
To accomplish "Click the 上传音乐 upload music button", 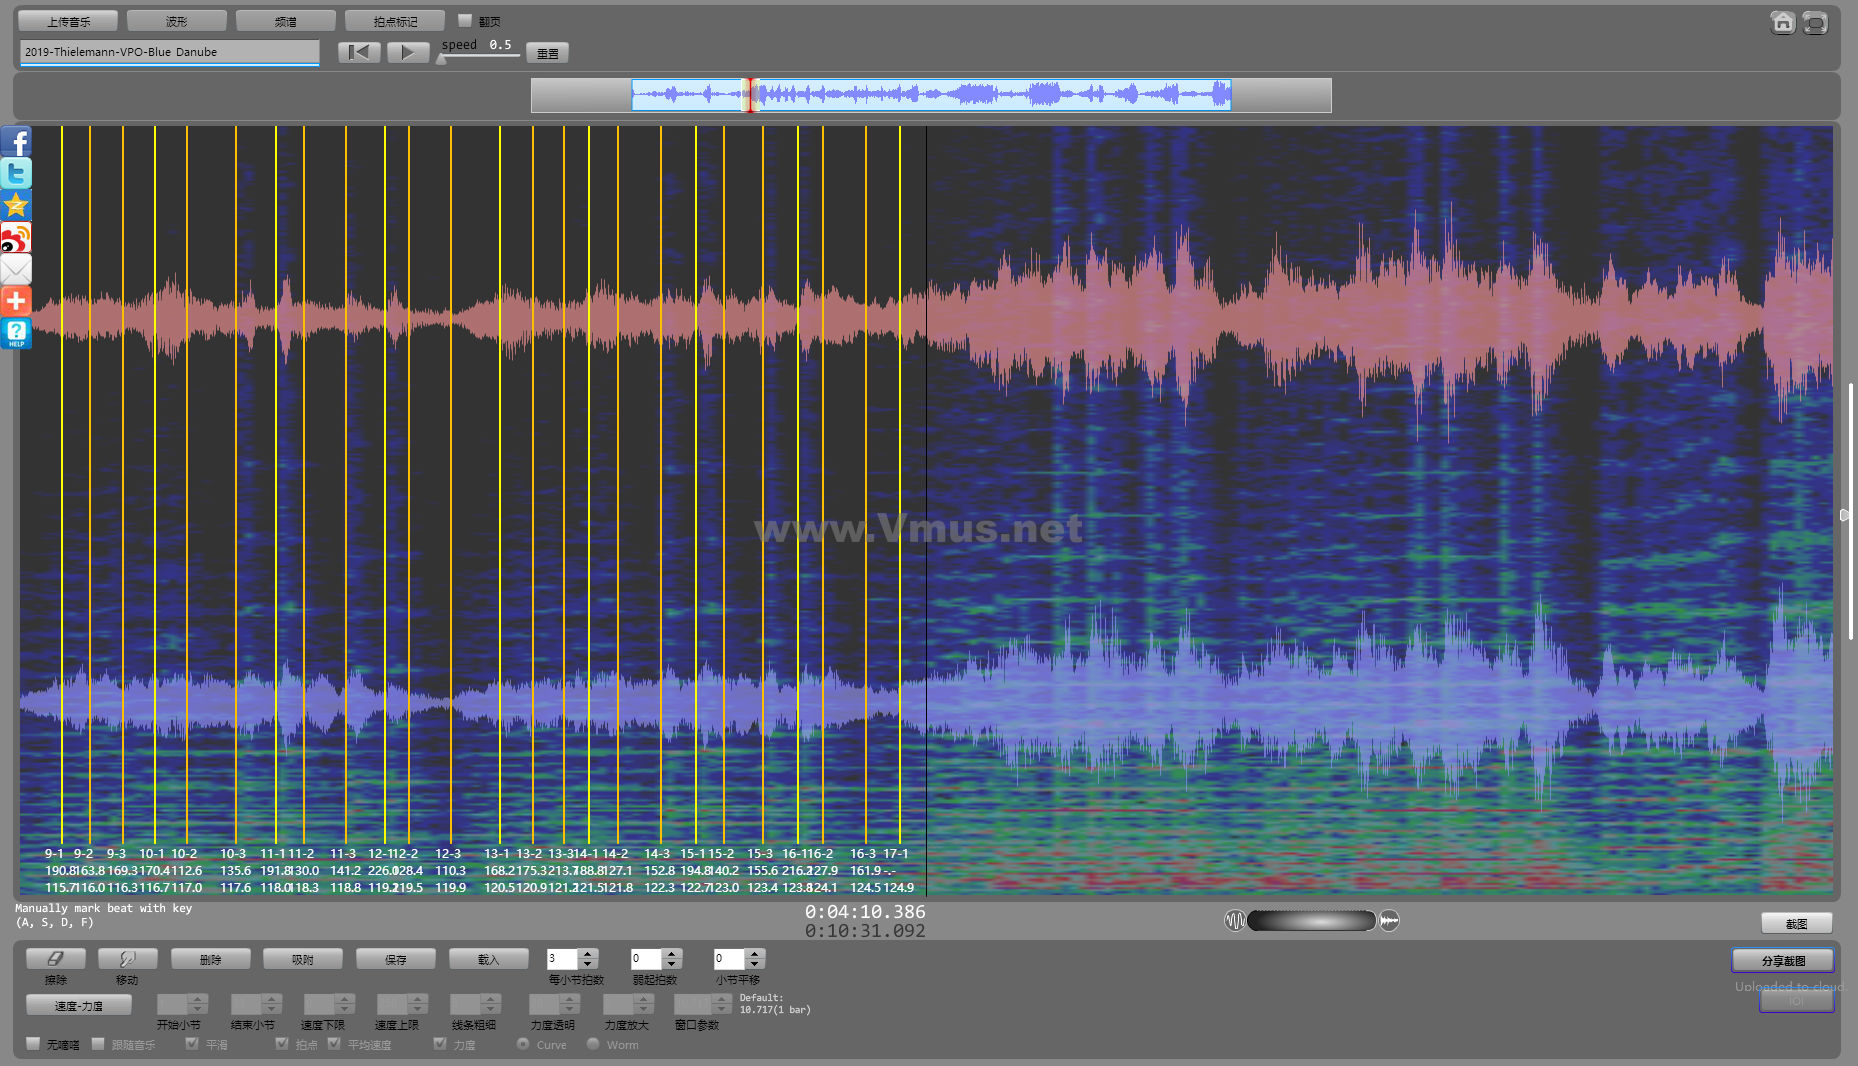I will point(68,21).
